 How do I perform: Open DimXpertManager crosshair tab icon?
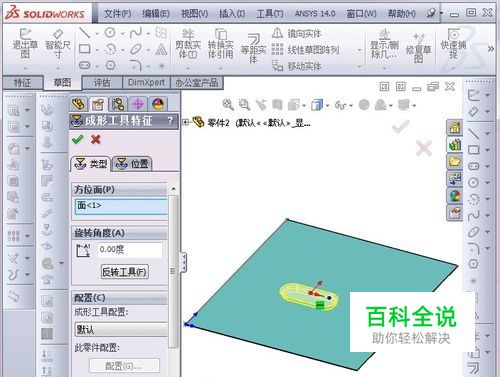click(138, 104)
